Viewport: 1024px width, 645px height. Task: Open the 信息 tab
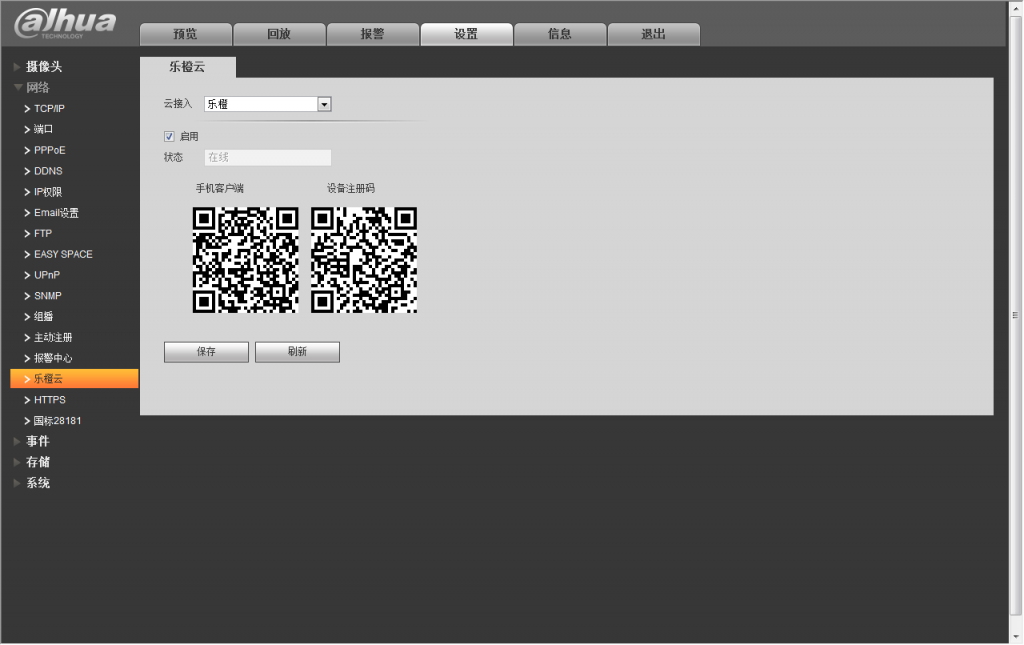(x=560, y=34)
